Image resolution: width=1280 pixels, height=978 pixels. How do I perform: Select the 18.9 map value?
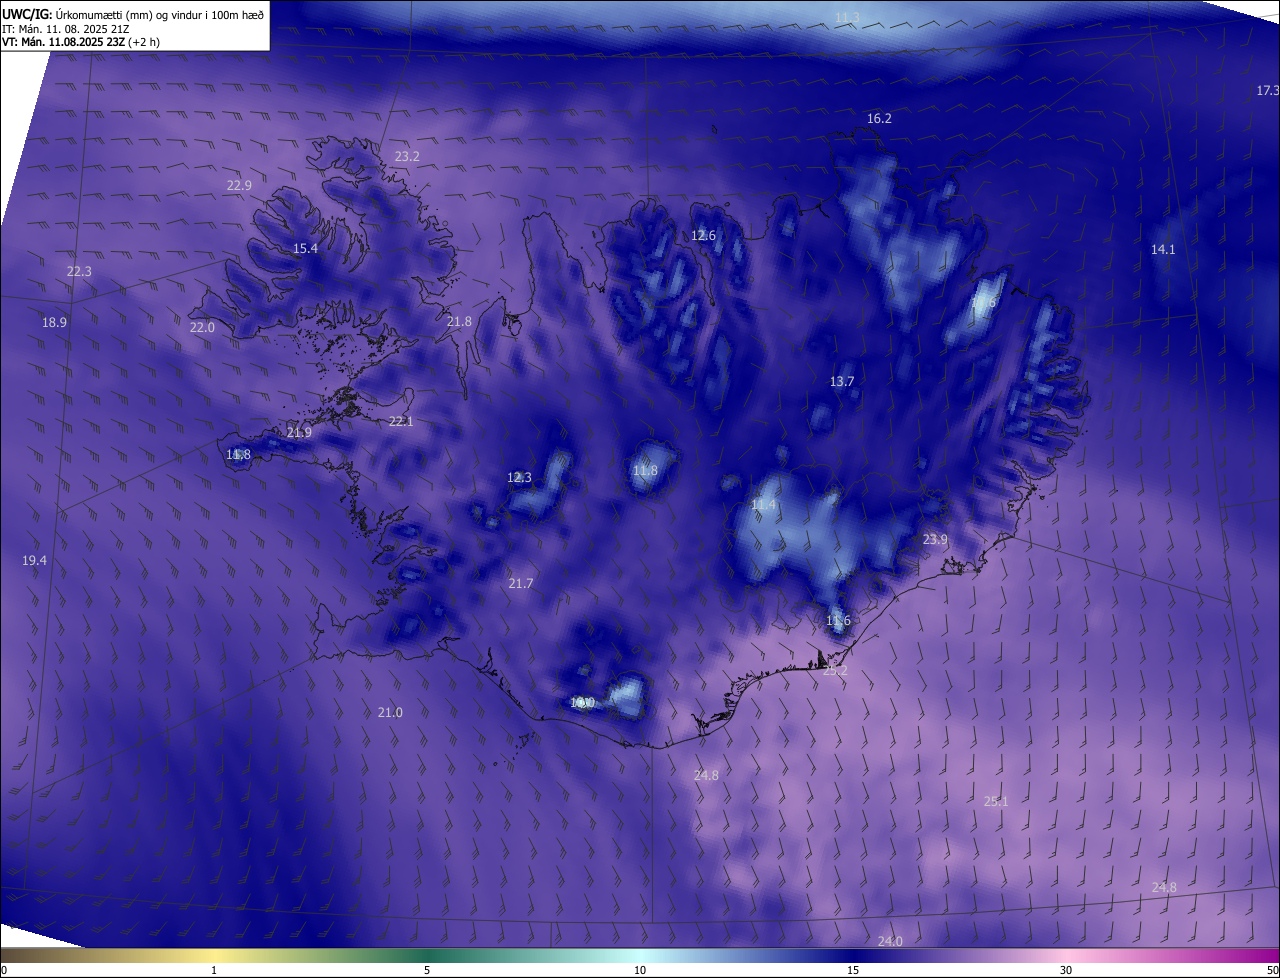click(54, 322)
